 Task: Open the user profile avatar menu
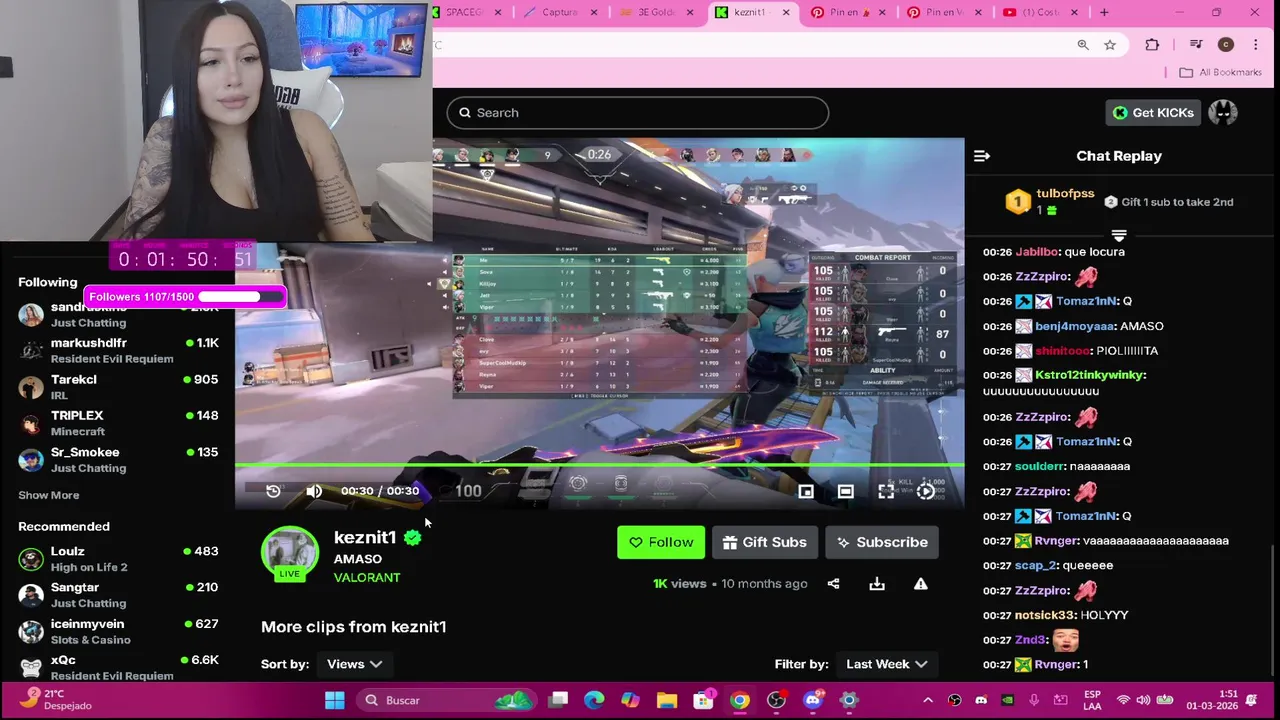coord(1223,113)
